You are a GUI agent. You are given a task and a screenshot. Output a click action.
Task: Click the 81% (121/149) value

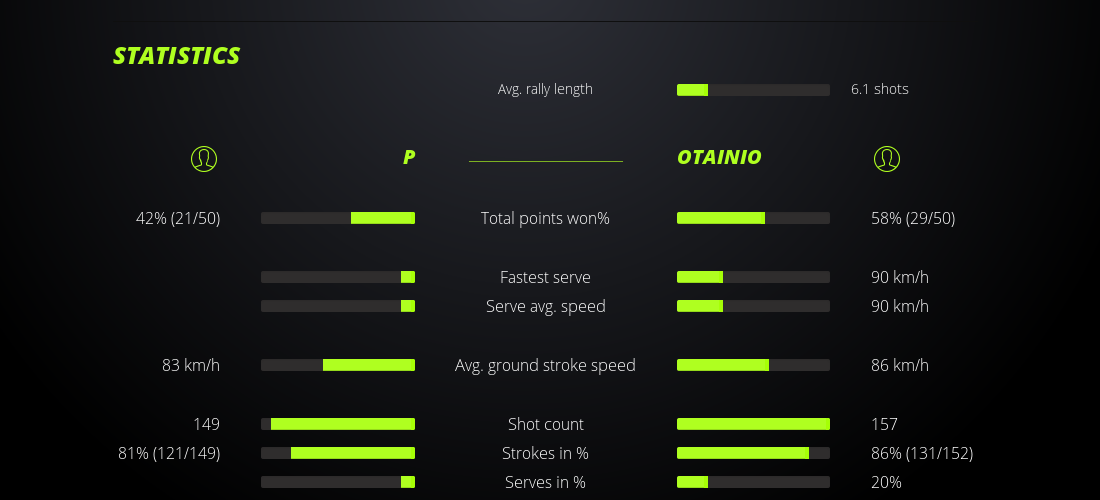coord(169,453)
